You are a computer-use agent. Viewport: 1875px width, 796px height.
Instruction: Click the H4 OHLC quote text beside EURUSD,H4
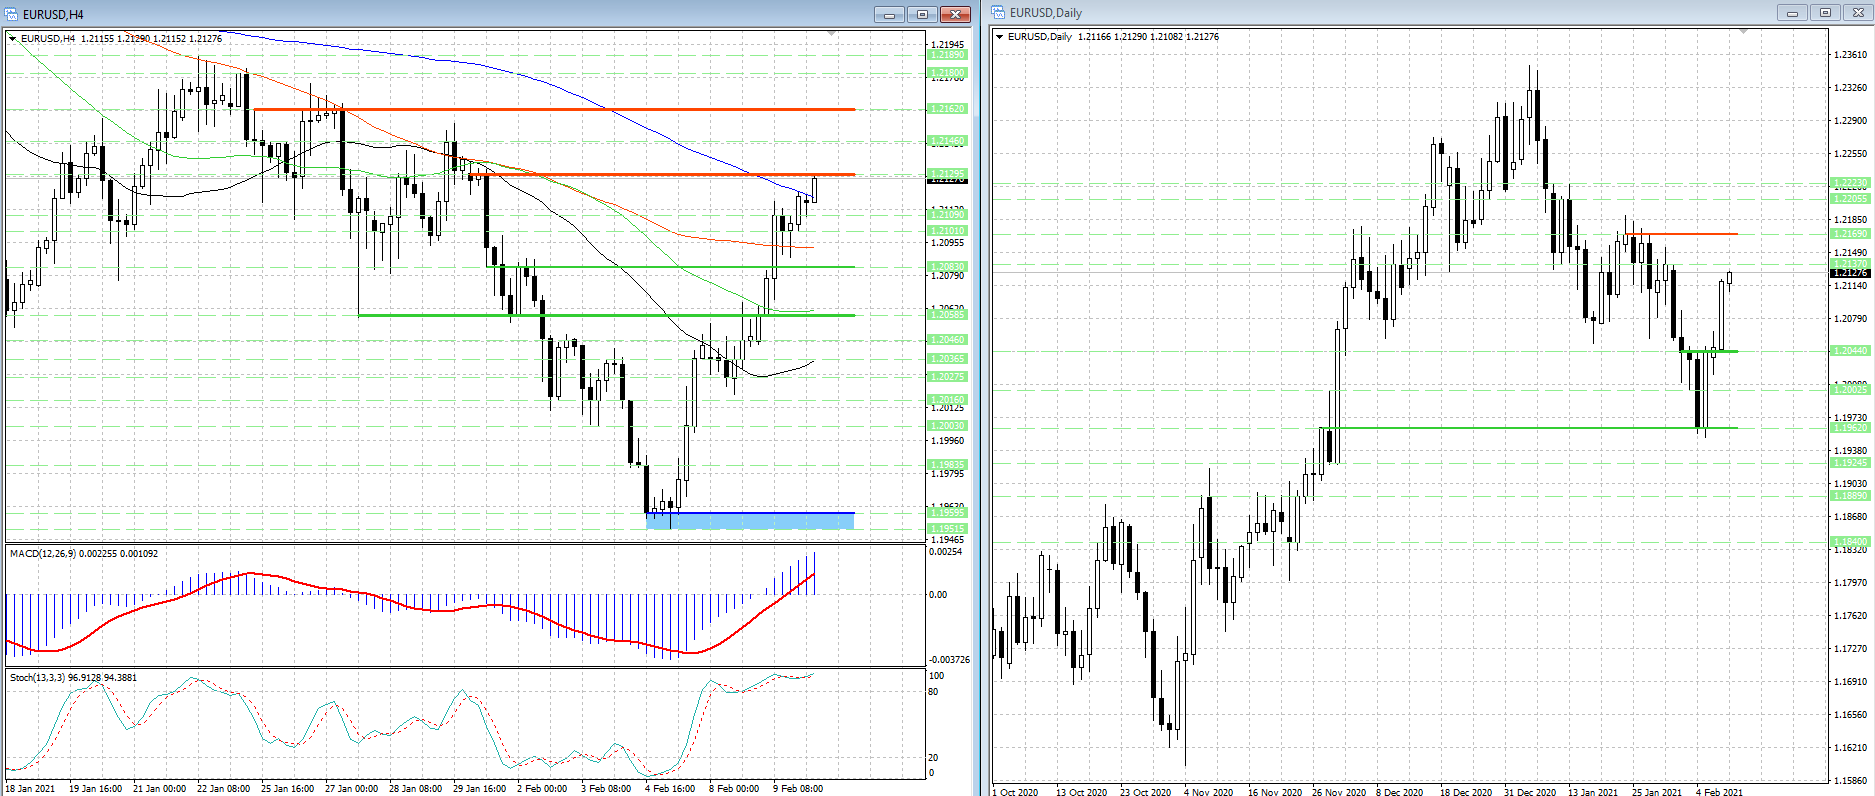tap(152, 39)
